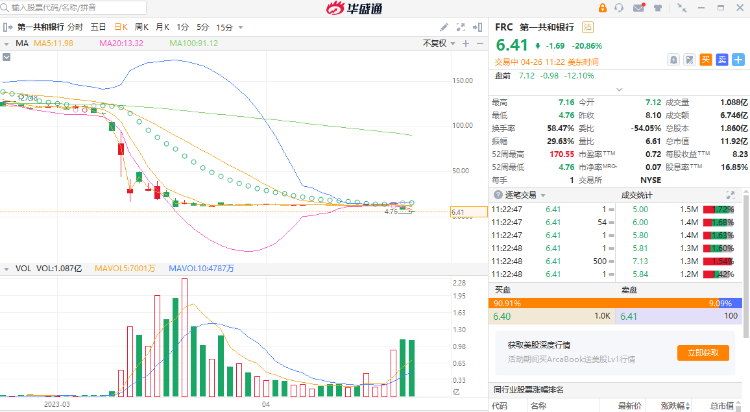Add FRC to watchlist plus button
Viewport: 750px width, 412px height.
coord(739,59)
